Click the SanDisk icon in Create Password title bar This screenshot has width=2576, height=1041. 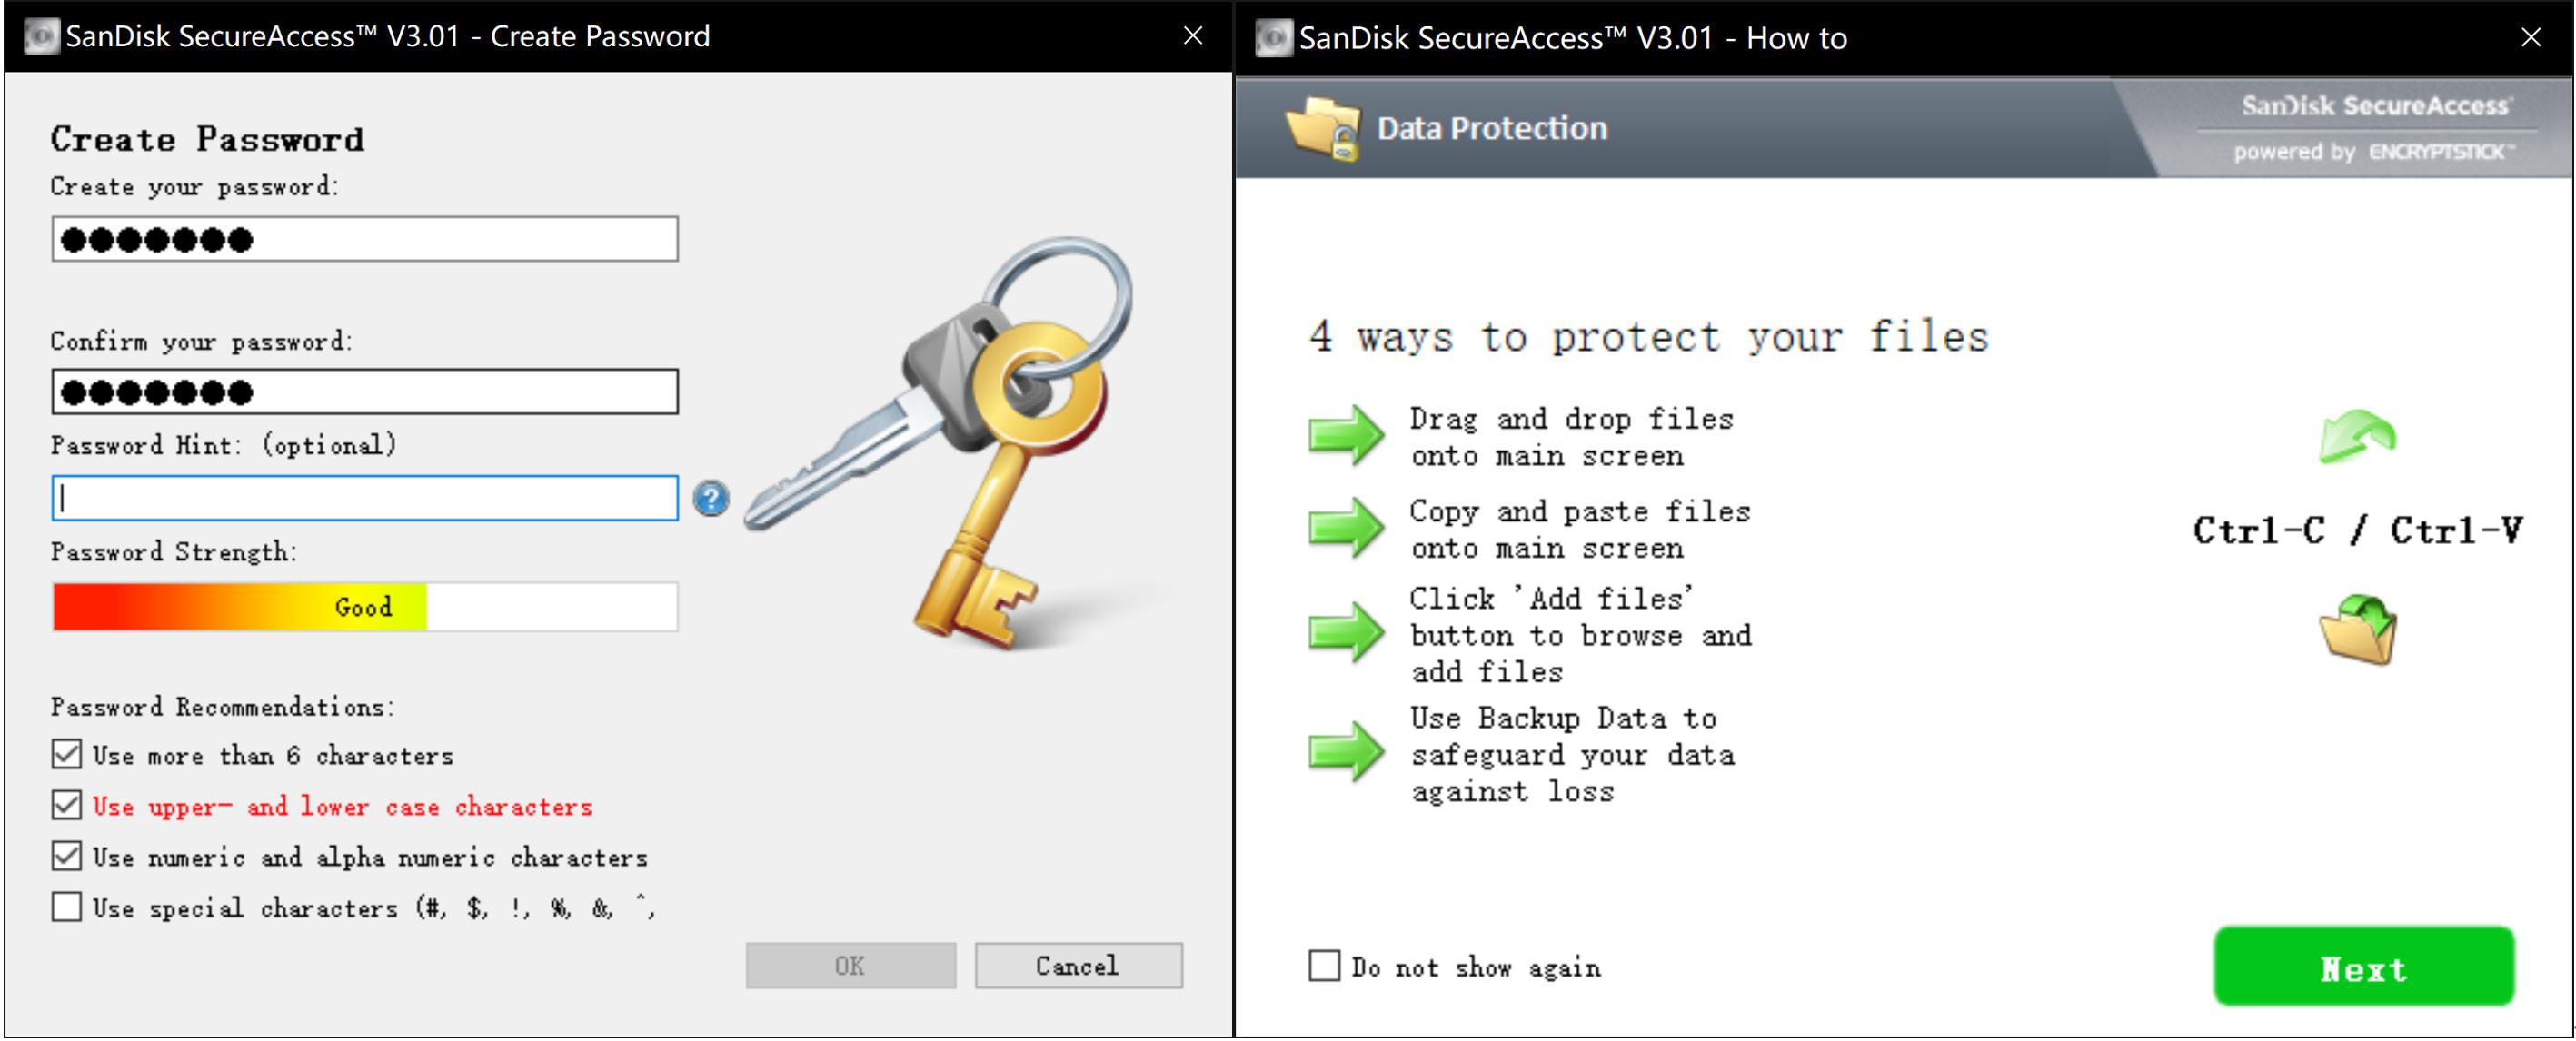coord(41,37)
